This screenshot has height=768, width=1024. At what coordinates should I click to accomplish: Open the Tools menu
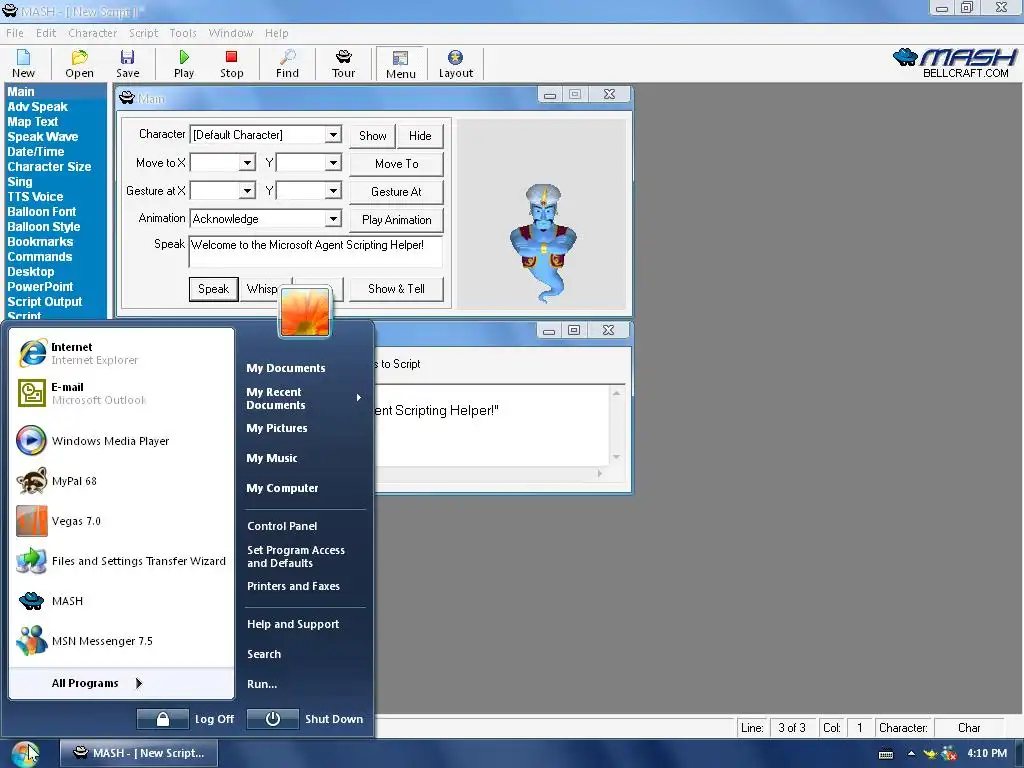pos(183,33)
